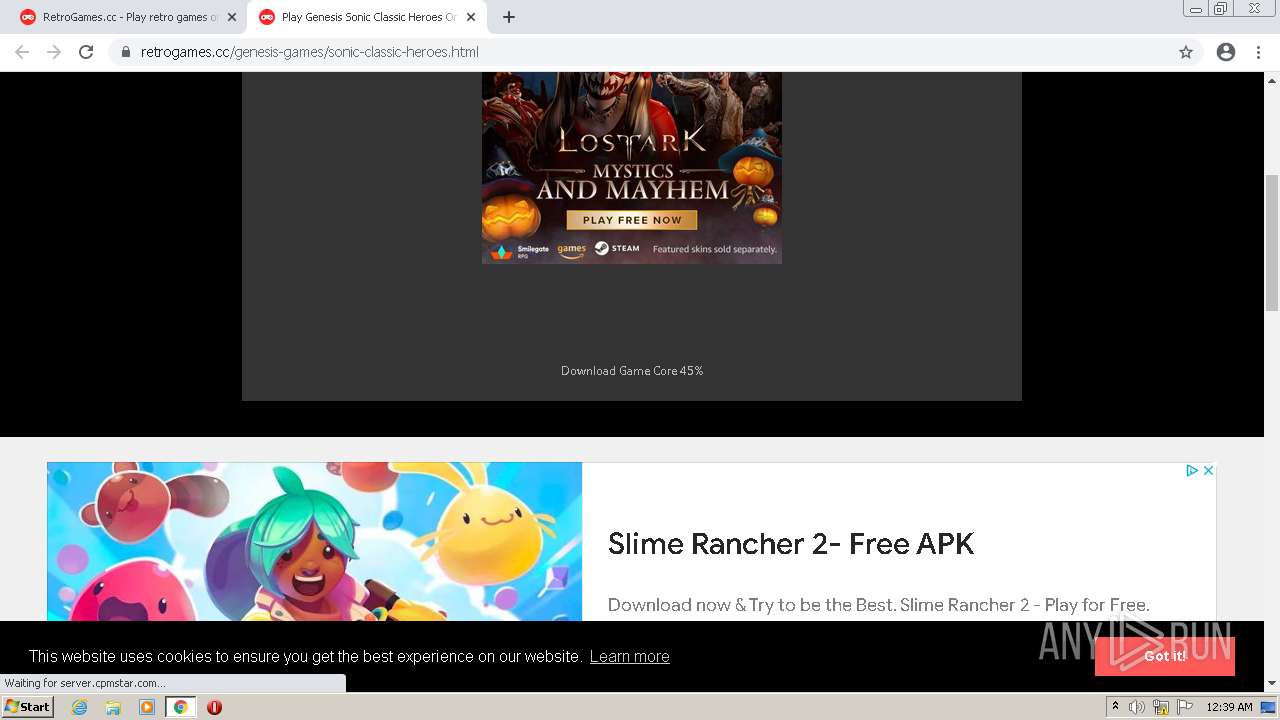Click the scrollbar up arrow

pos(1272,80)
